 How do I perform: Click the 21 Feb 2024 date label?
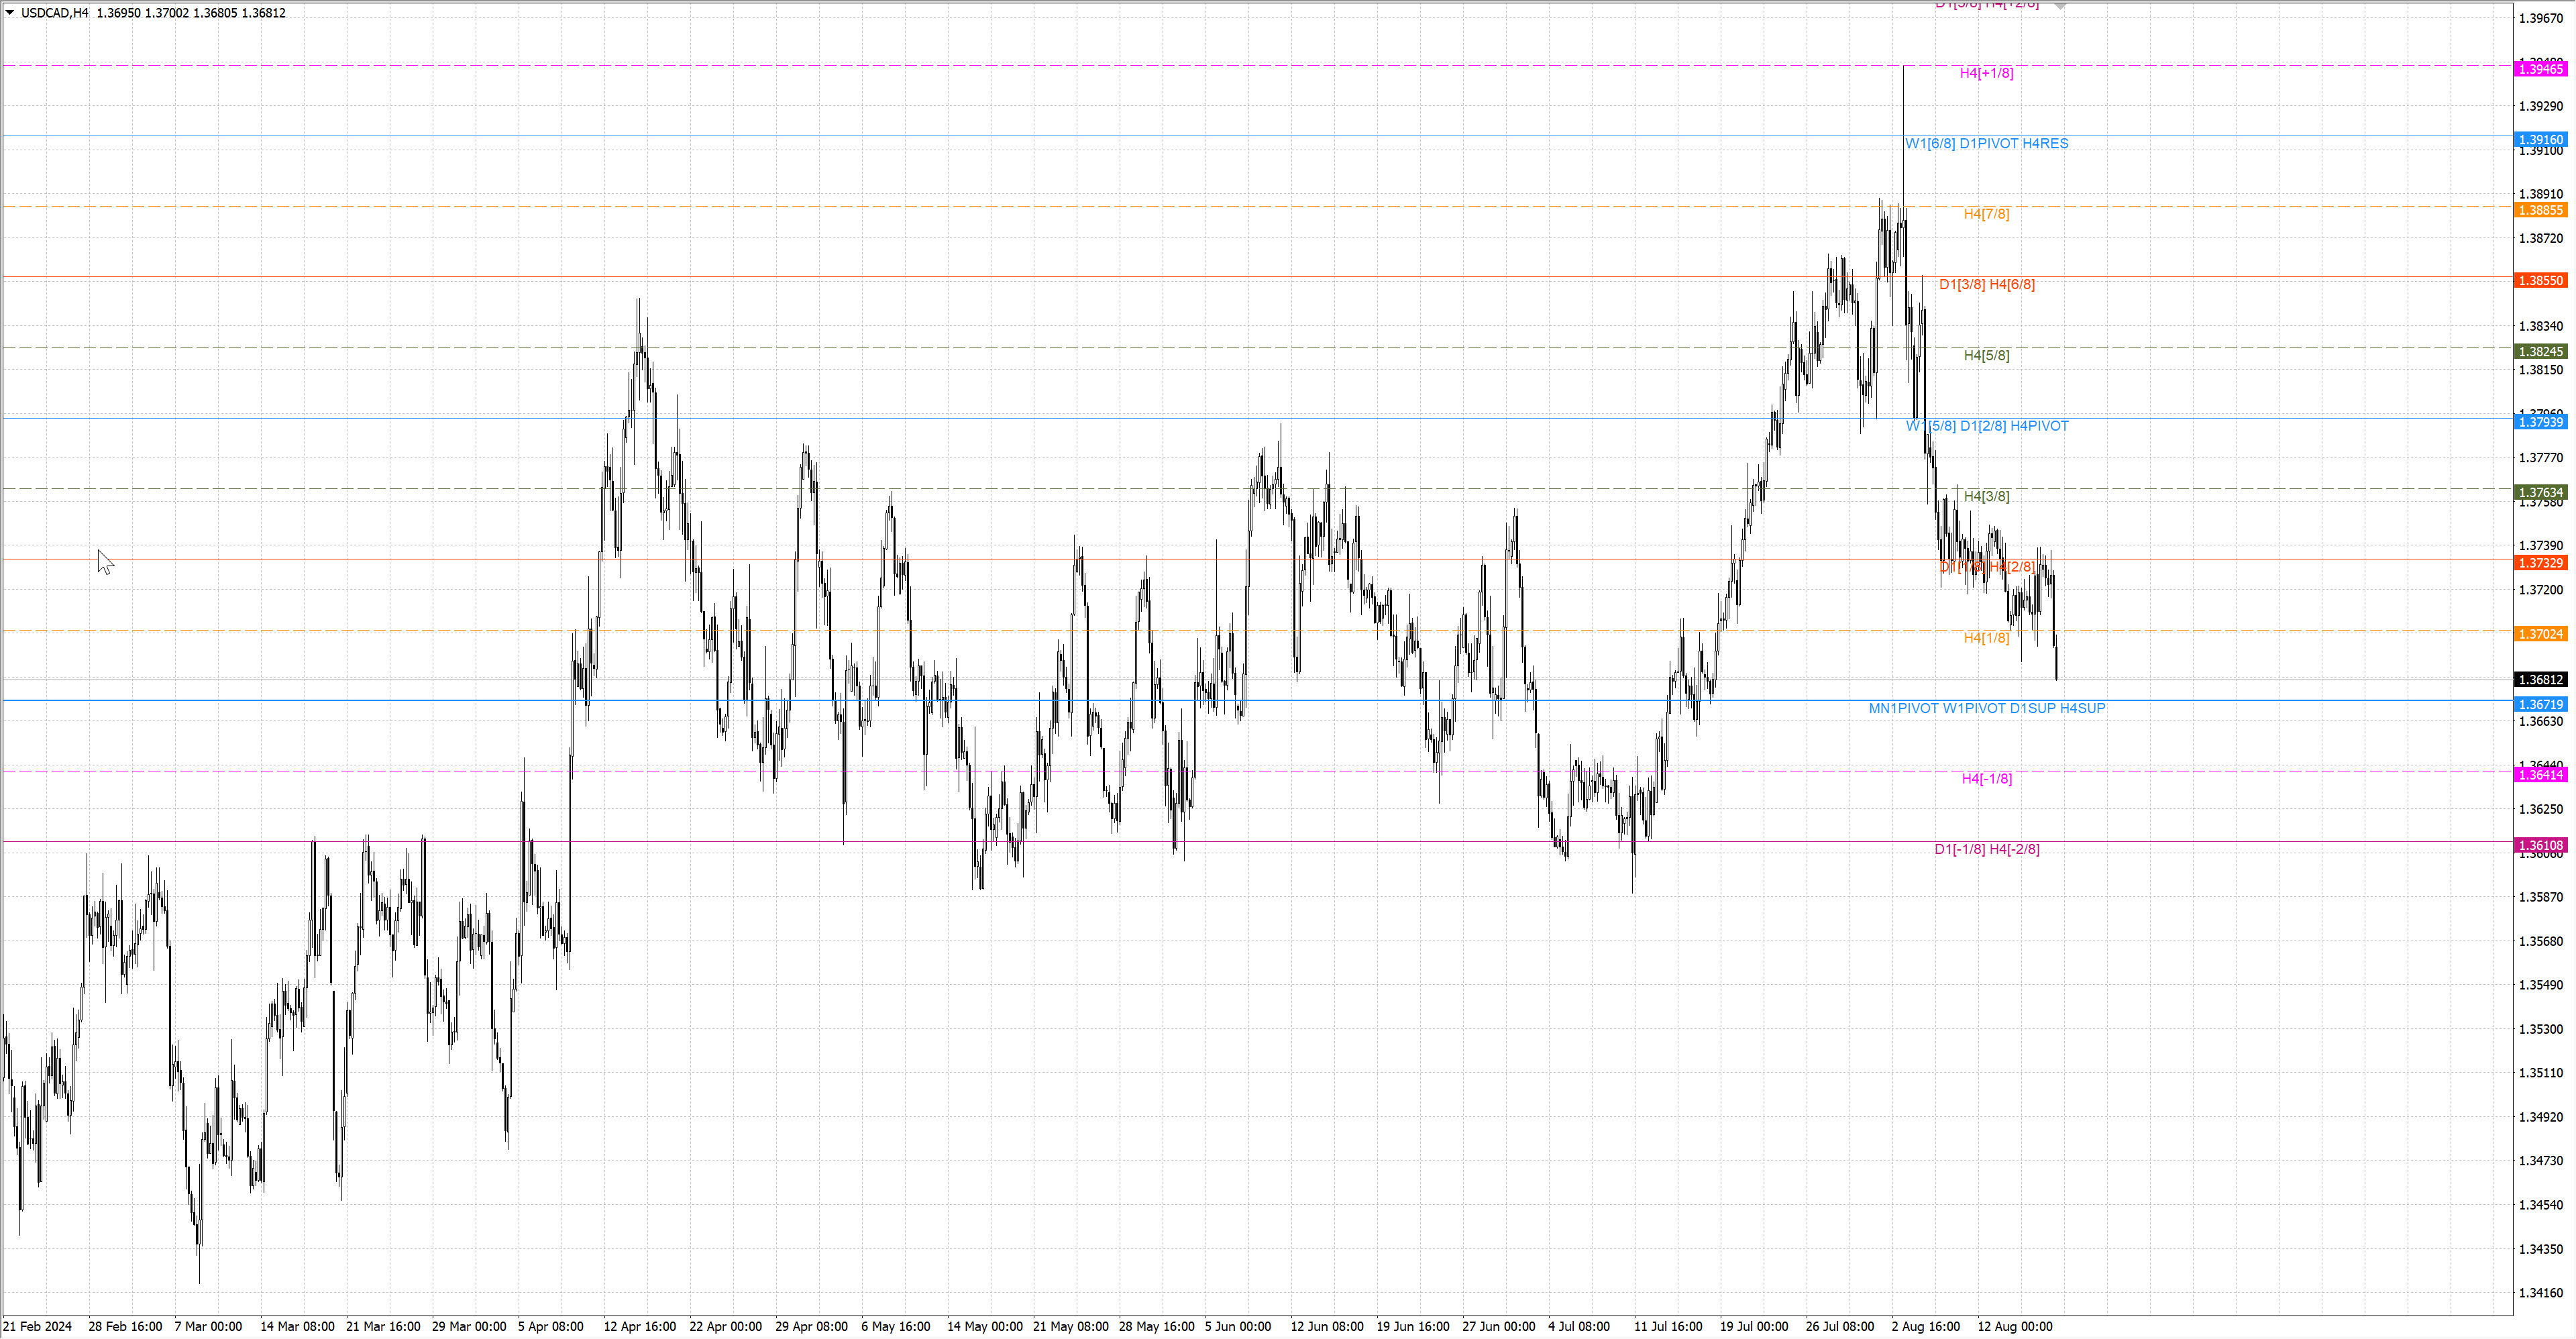(x=38, y=1327)
